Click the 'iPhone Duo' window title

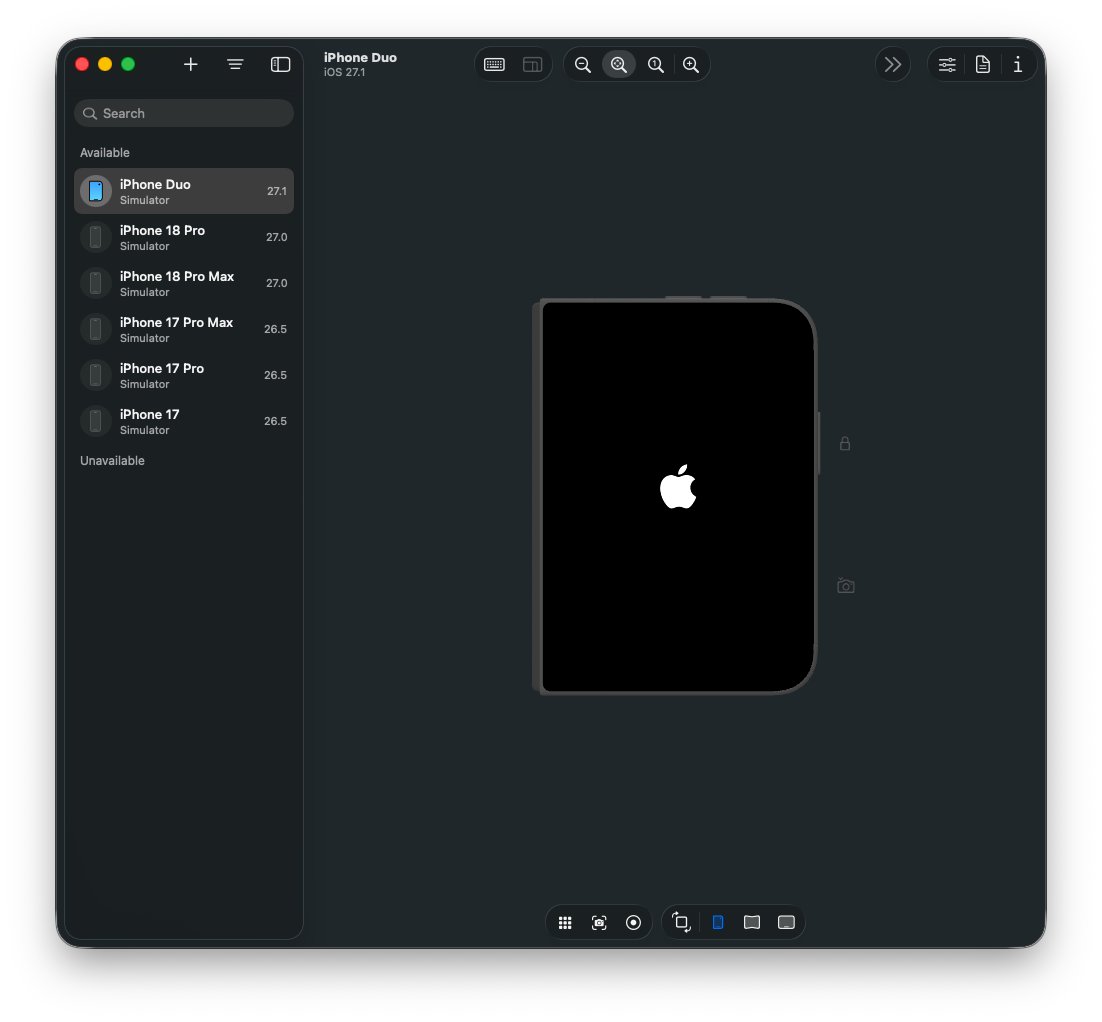tap(360, 58)
